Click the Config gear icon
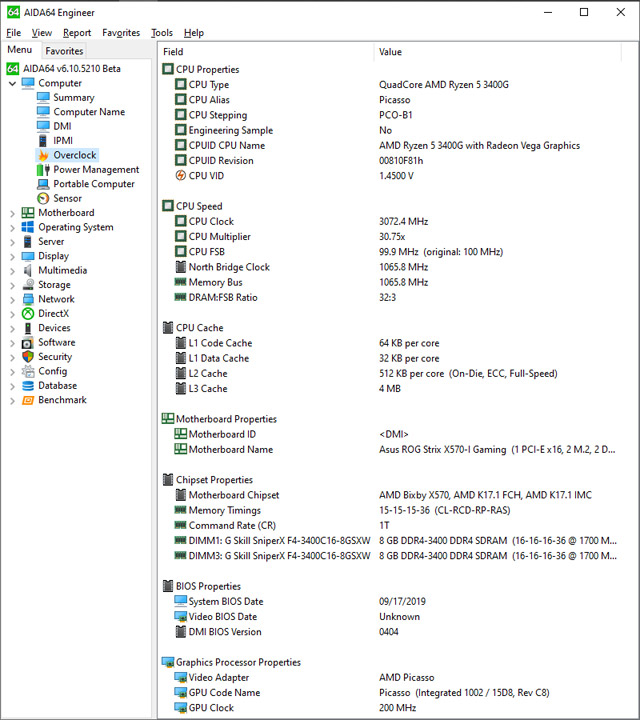The height and width of the screenshot is (720, 640). [28, 371]
